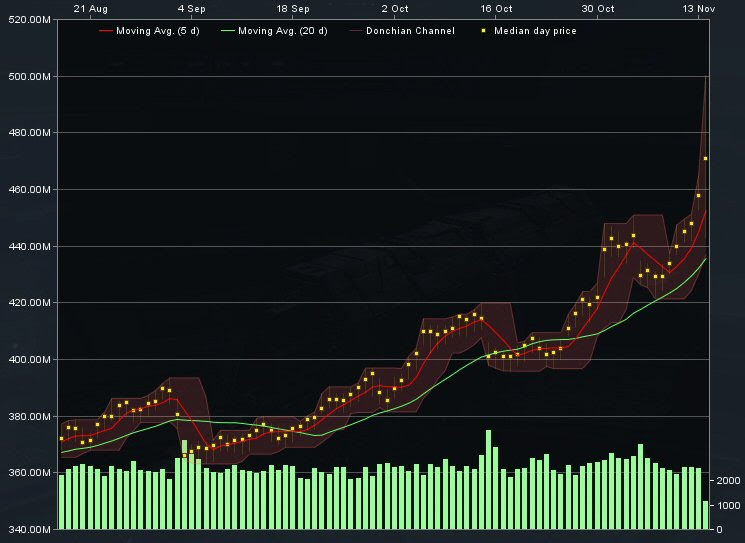Click the 30 Oct date label

point(598,9)
